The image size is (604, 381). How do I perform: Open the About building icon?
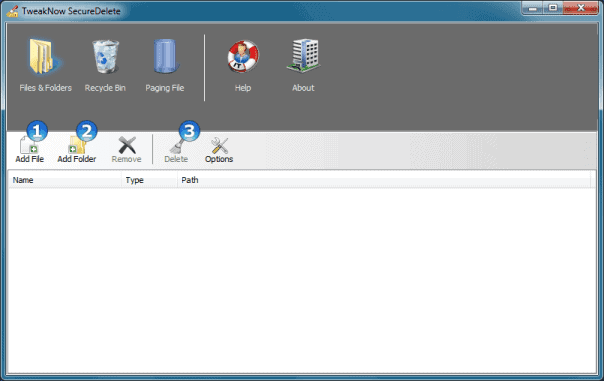click(x=304, y=56)
